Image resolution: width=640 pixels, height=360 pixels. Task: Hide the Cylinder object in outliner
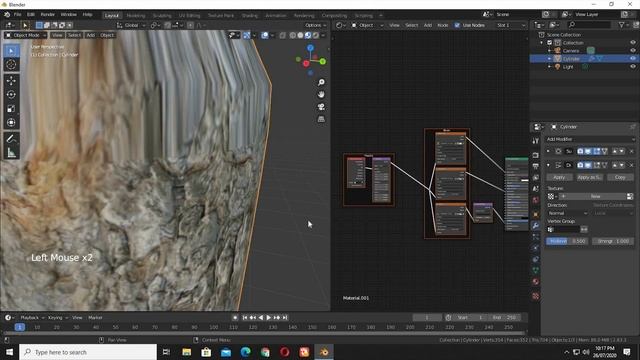[633, 59]
